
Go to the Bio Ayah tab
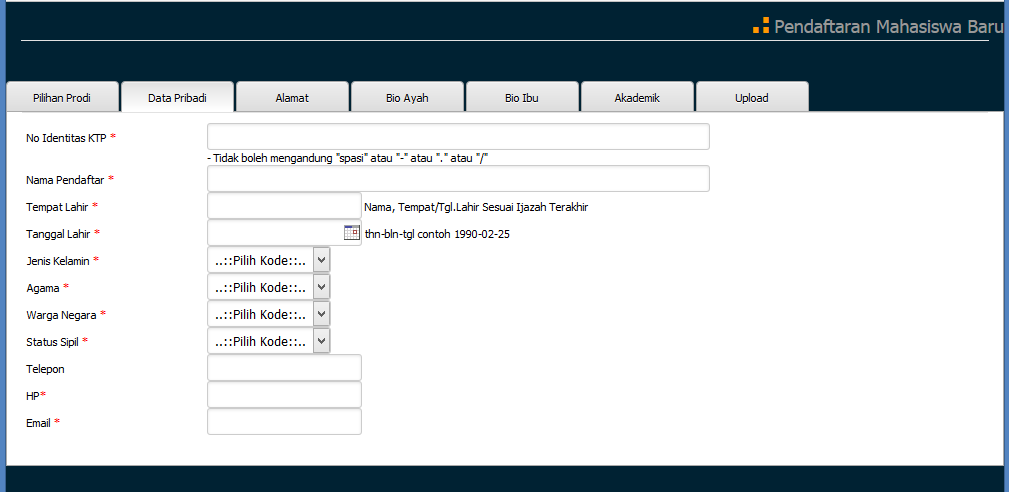407,98
